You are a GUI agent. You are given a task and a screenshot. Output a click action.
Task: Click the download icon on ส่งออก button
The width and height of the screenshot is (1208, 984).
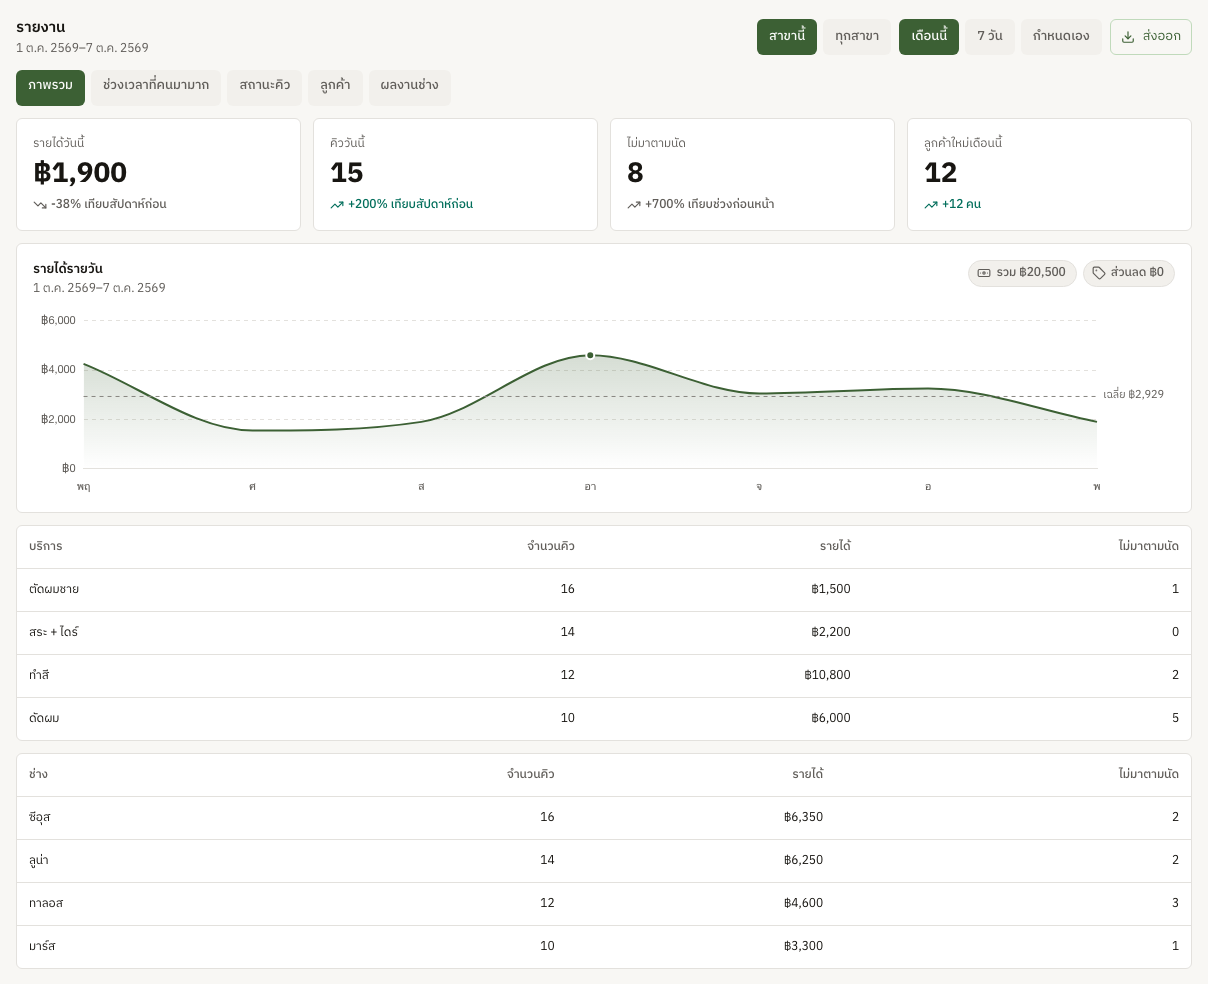tap(1128, 37)
